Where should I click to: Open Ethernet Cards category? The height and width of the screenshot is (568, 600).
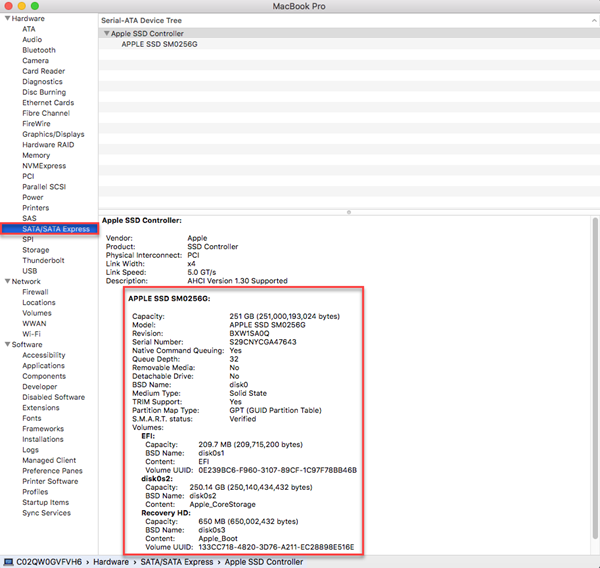(48, 103)
